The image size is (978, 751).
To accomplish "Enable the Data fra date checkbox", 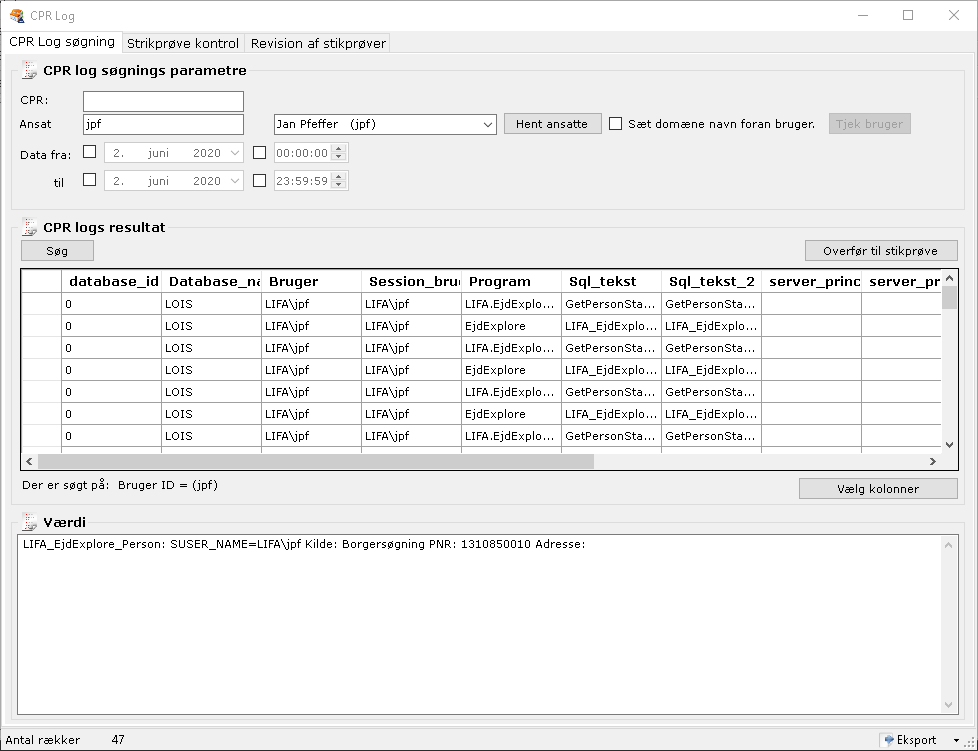I will click(x=90, y=153).
